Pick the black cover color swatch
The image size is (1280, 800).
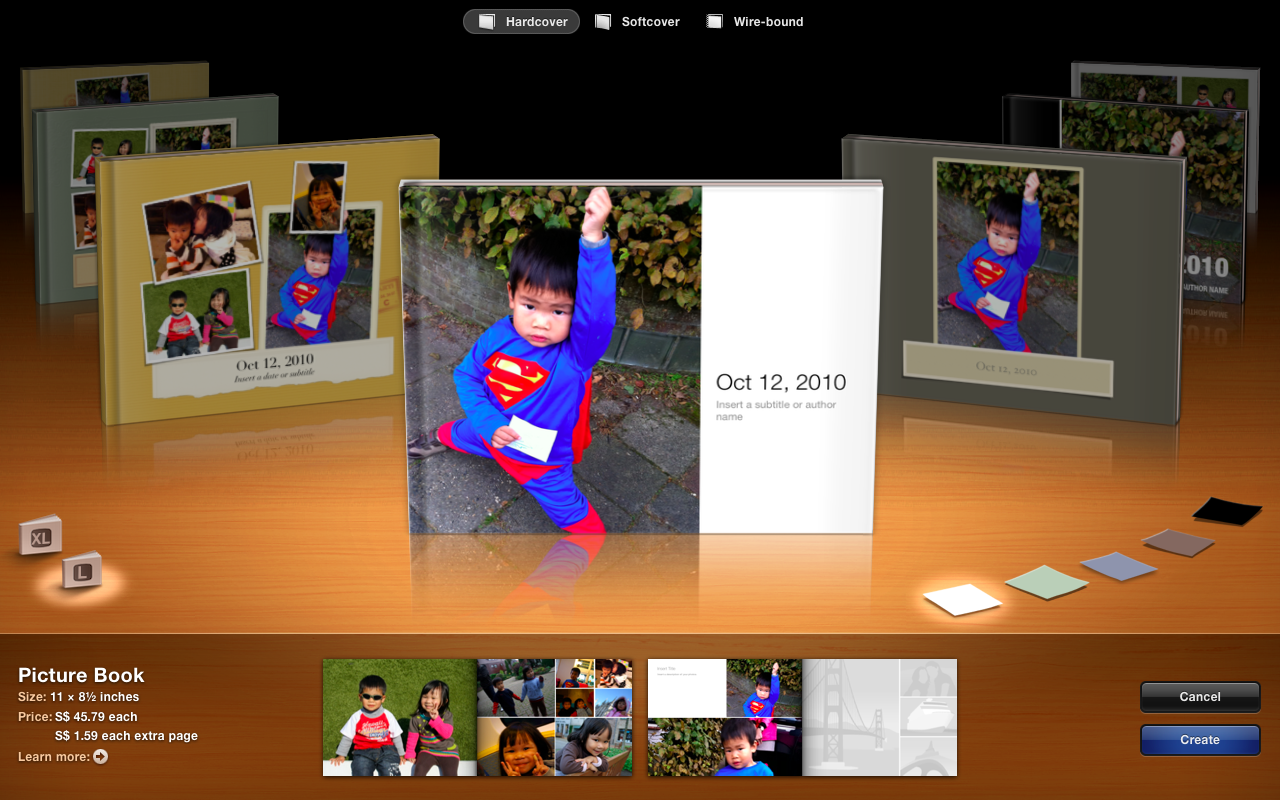click(x=1228, y=511)
